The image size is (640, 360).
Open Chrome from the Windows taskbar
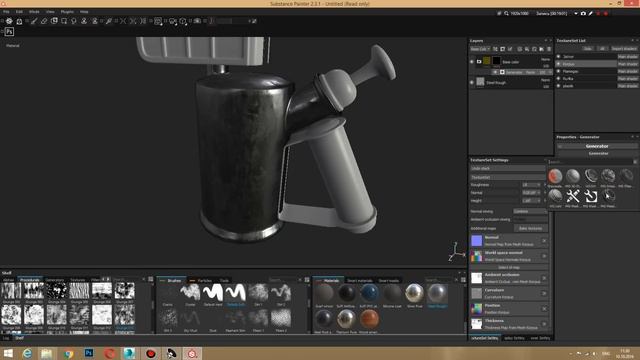coord(68,353)
